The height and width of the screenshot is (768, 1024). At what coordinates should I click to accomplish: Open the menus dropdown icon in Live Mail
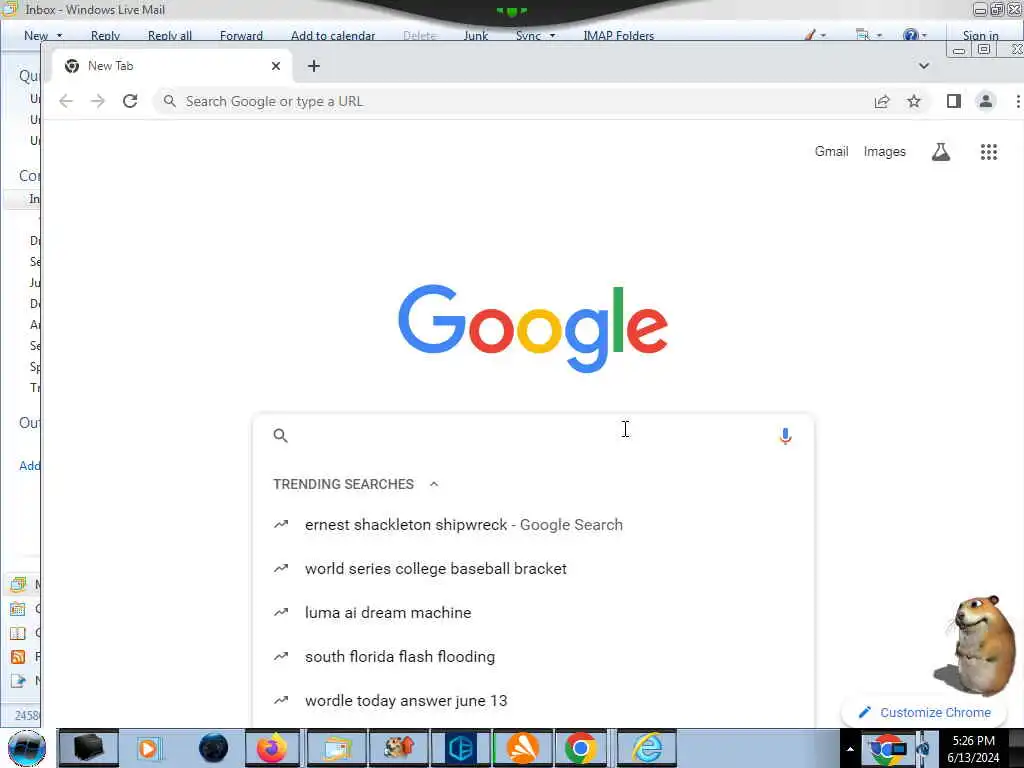click(x=867, y=35)
